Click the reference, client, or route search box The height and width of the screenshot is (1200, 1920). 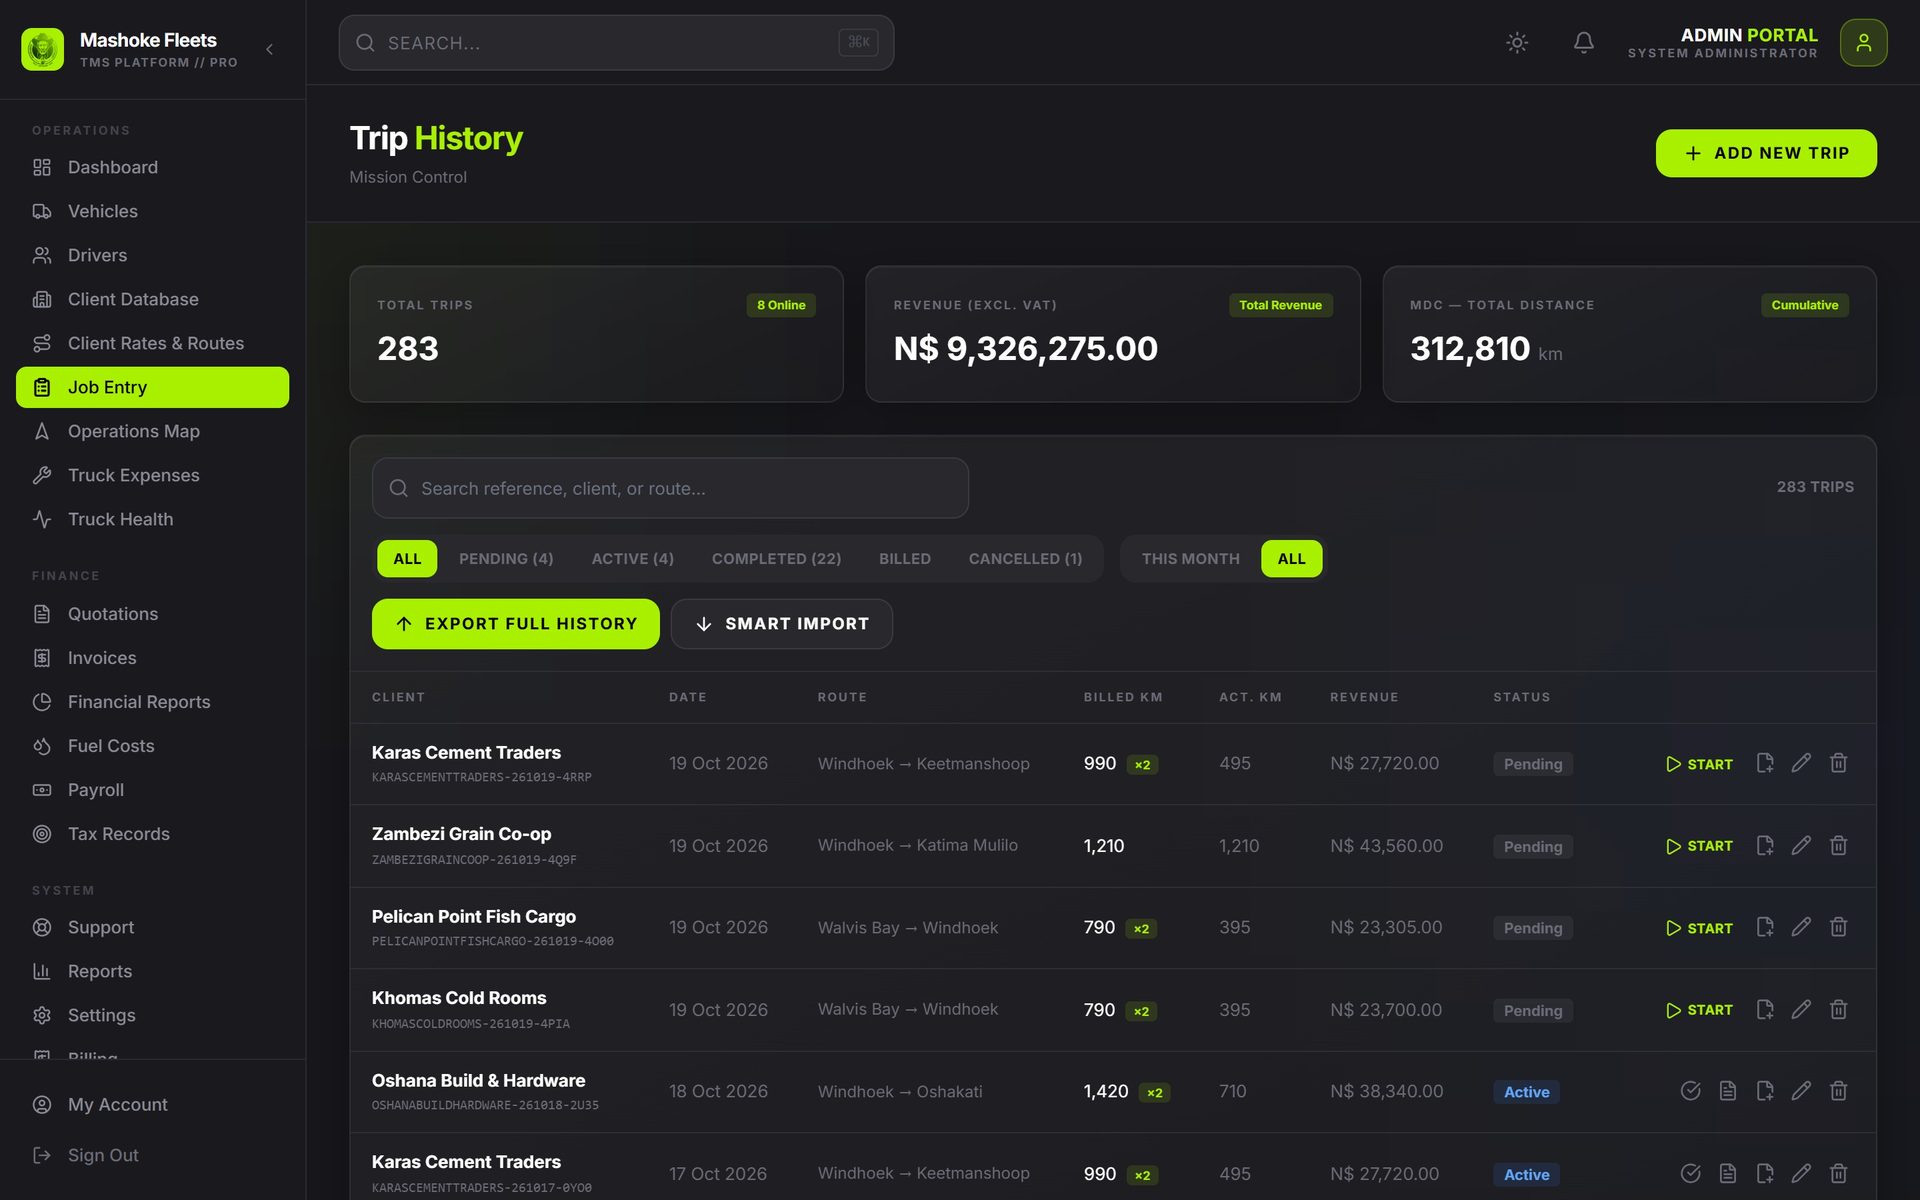pyautogui.click(x=670, y=488)
